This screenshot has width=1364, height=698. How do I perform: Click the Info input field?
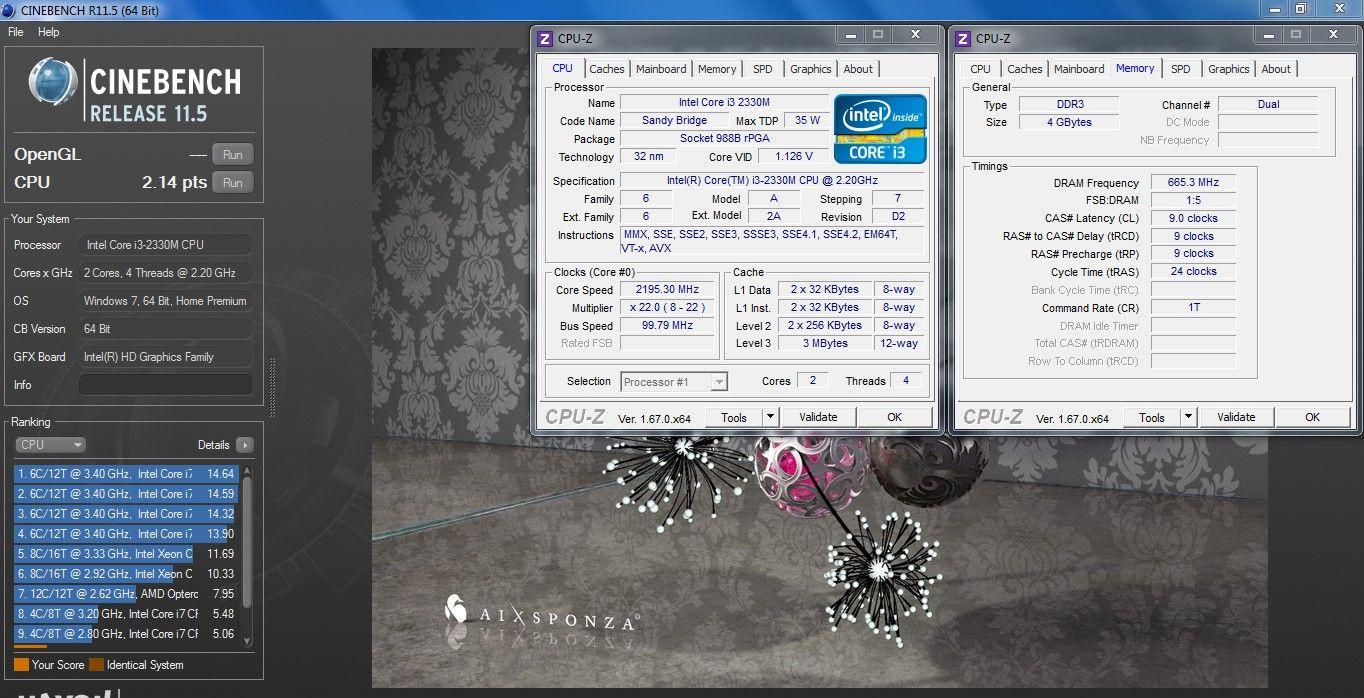[166, 385]
